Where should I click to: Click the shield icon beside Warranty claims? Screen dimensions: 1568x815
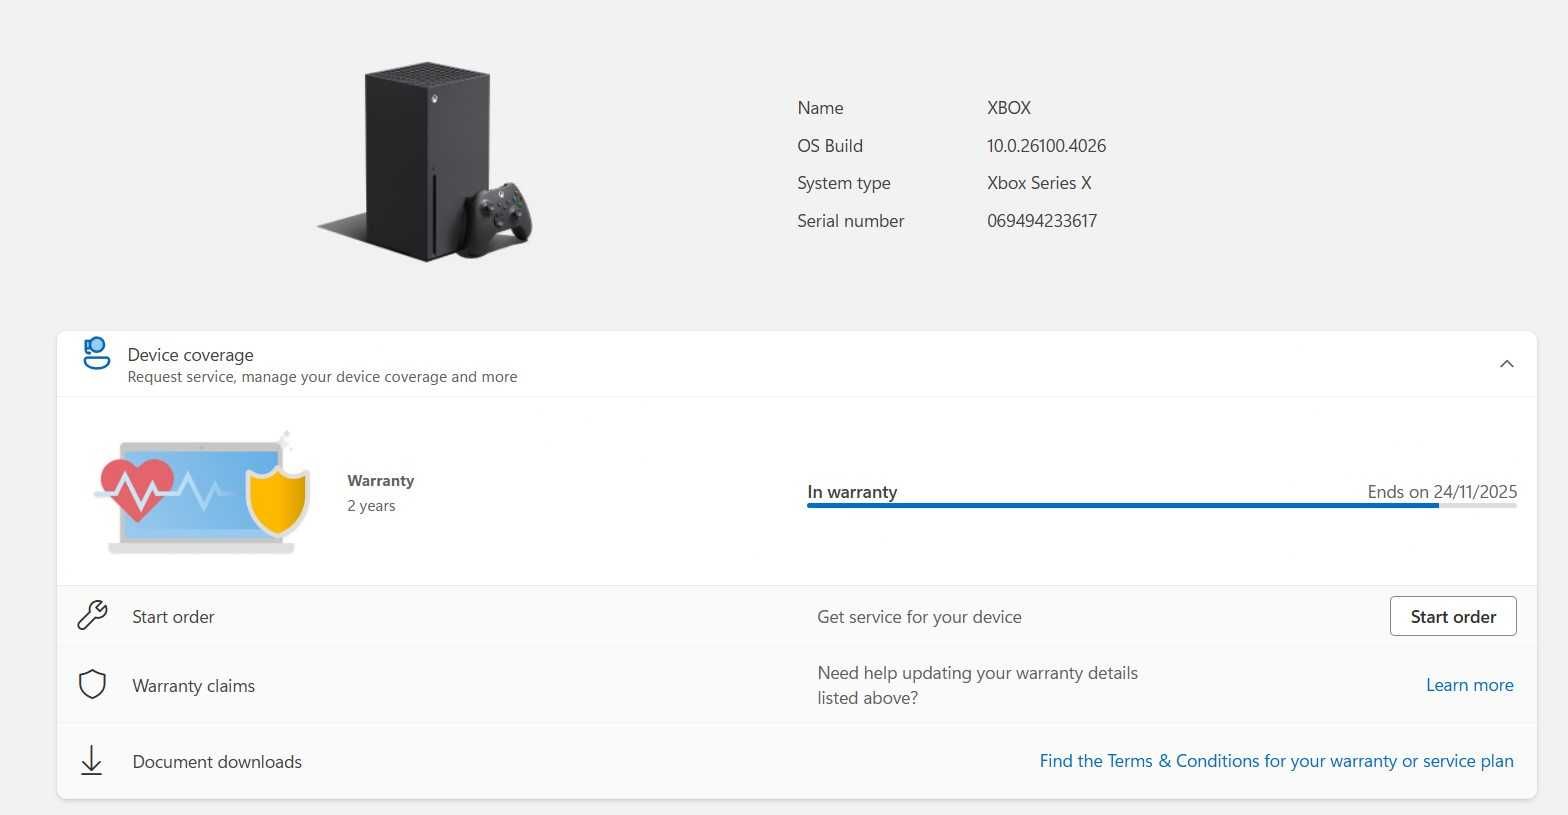92,684
